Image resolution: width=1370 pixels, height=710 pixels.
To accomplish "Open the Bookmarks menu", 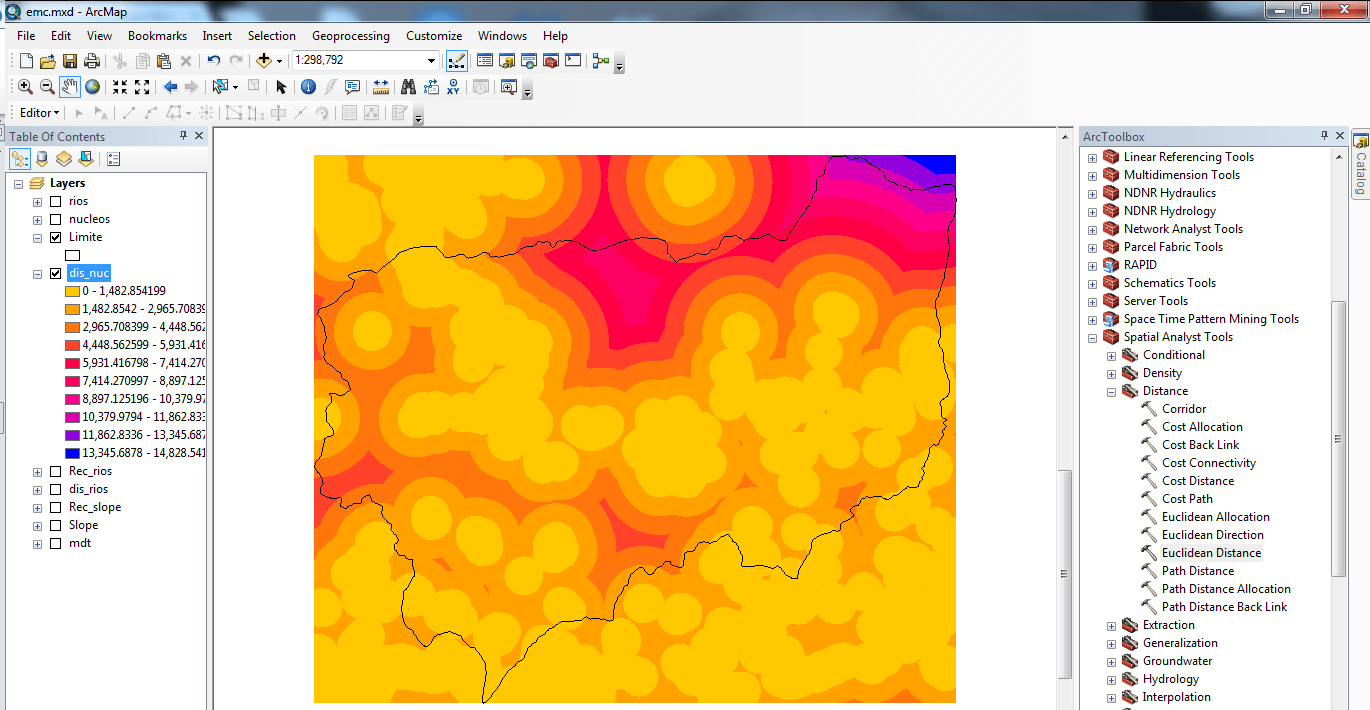I will [x=157, y=36].
